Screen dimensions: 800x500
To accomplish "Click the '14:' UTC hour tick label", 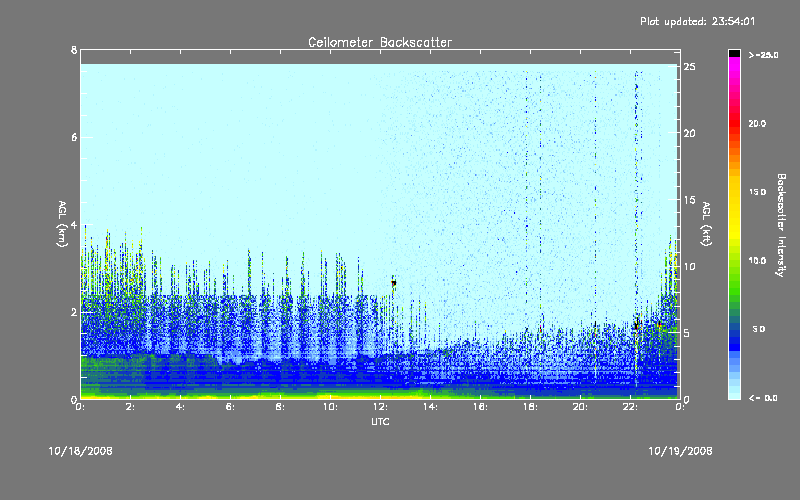I will coord(430,407).
